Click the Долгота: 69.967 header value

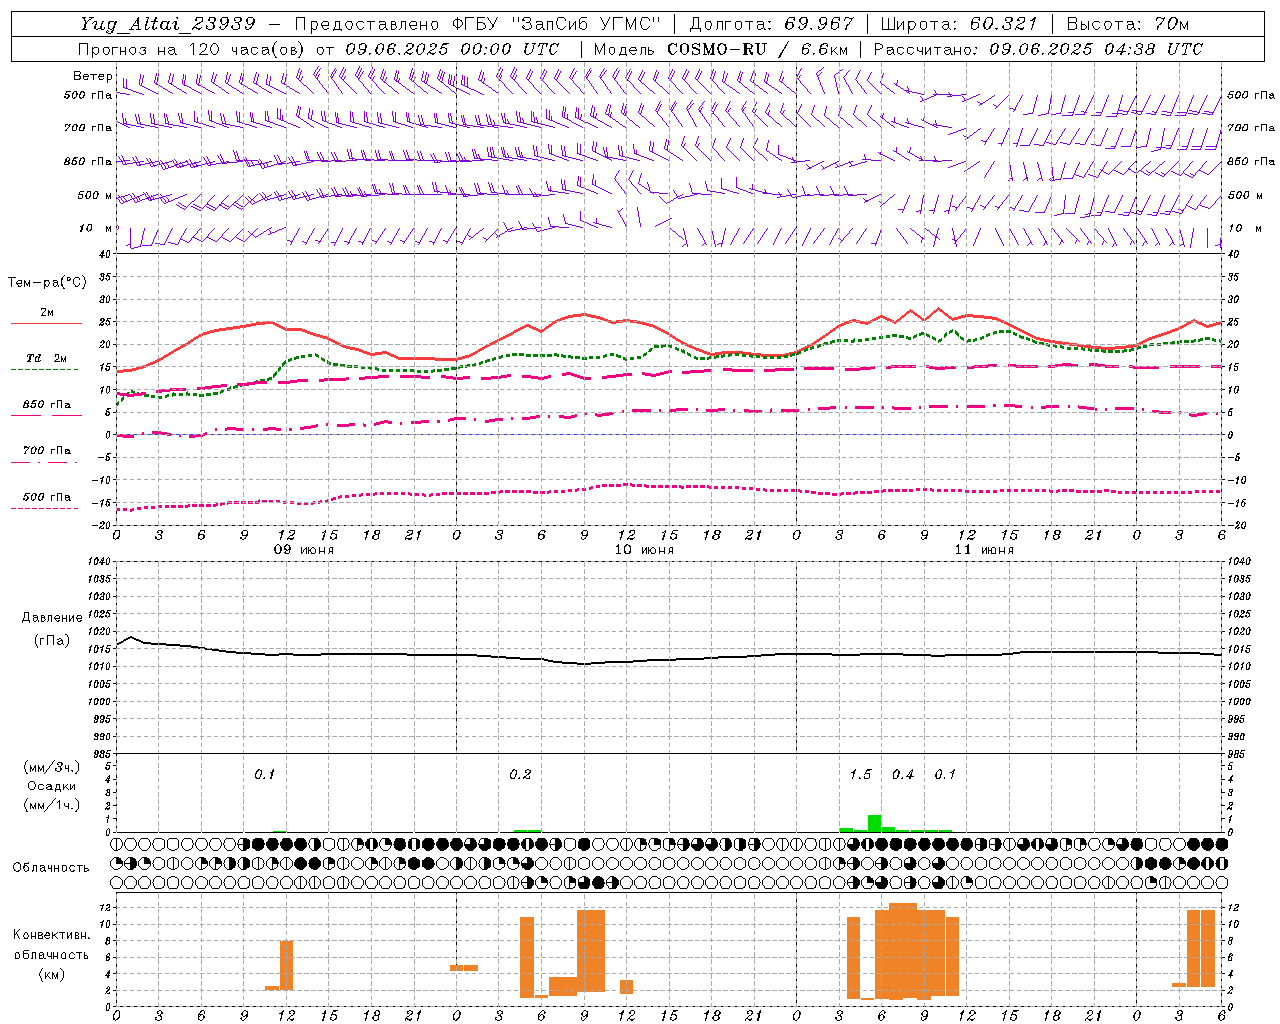772,24
